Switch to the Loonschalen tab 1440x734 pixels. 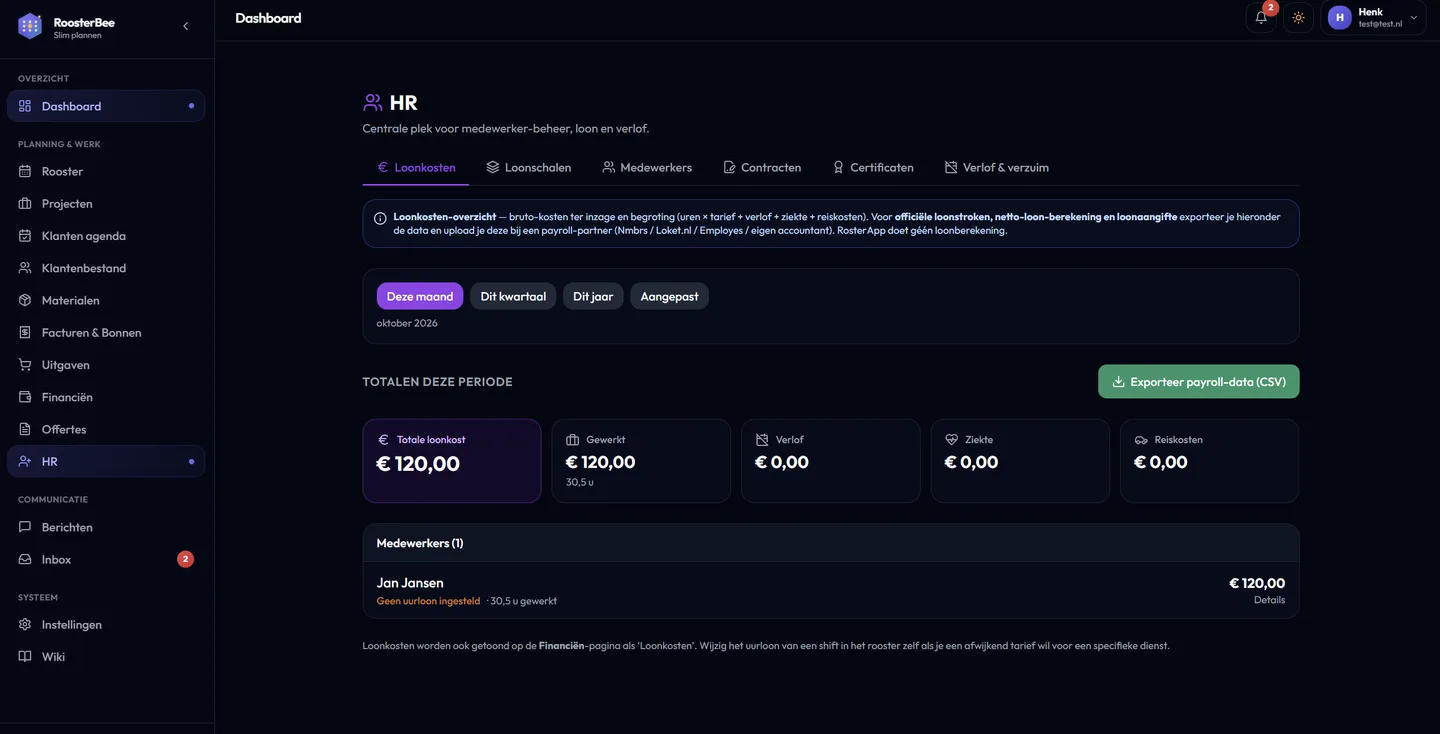528,167
